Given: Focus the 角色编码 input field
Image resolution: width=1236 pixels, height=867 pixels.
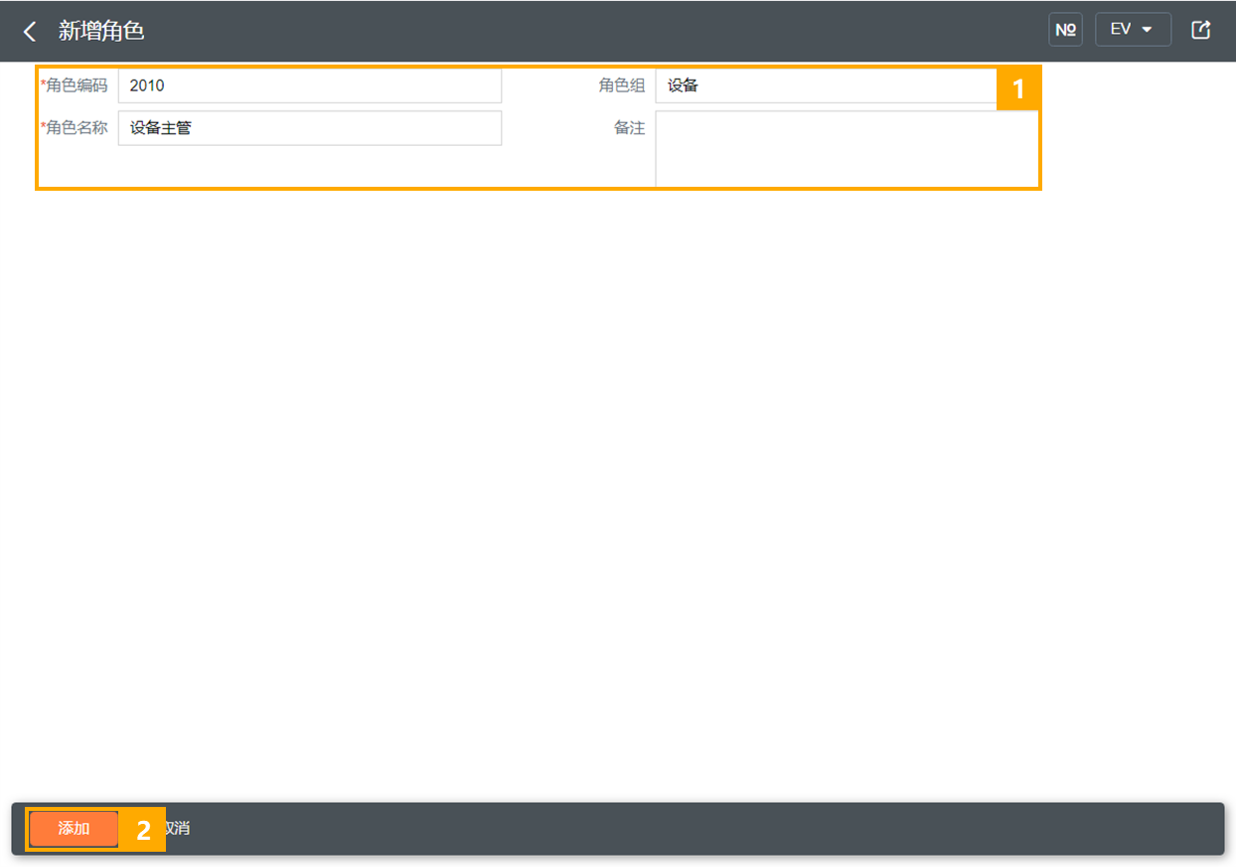Looking at the screenshot, I should tap(310, 86).
